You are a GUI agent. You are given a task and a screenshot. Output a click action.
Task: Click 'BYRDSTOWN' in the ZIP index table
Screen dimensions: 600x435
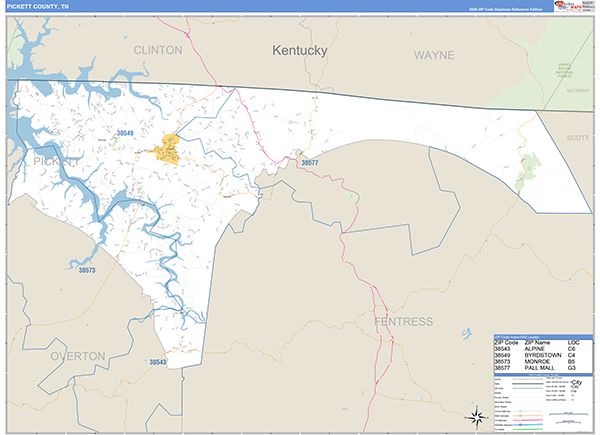point(543,355)
